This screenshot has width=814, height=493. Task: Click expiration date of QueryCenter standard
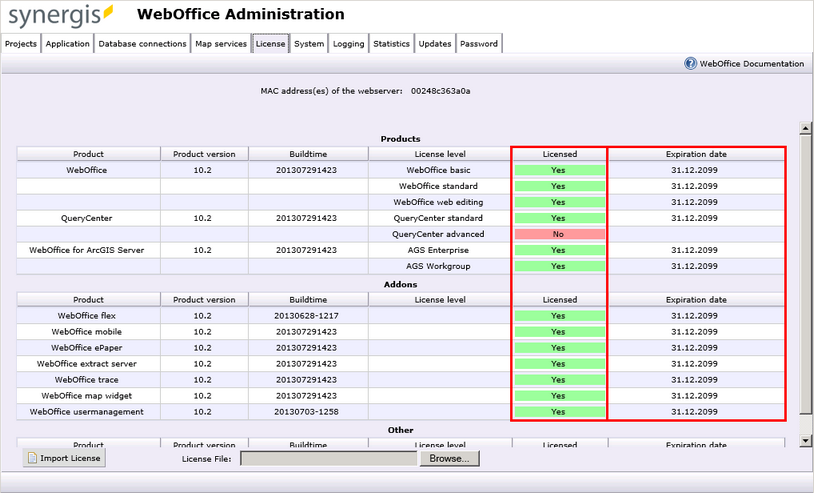click(x=695, y=218)
